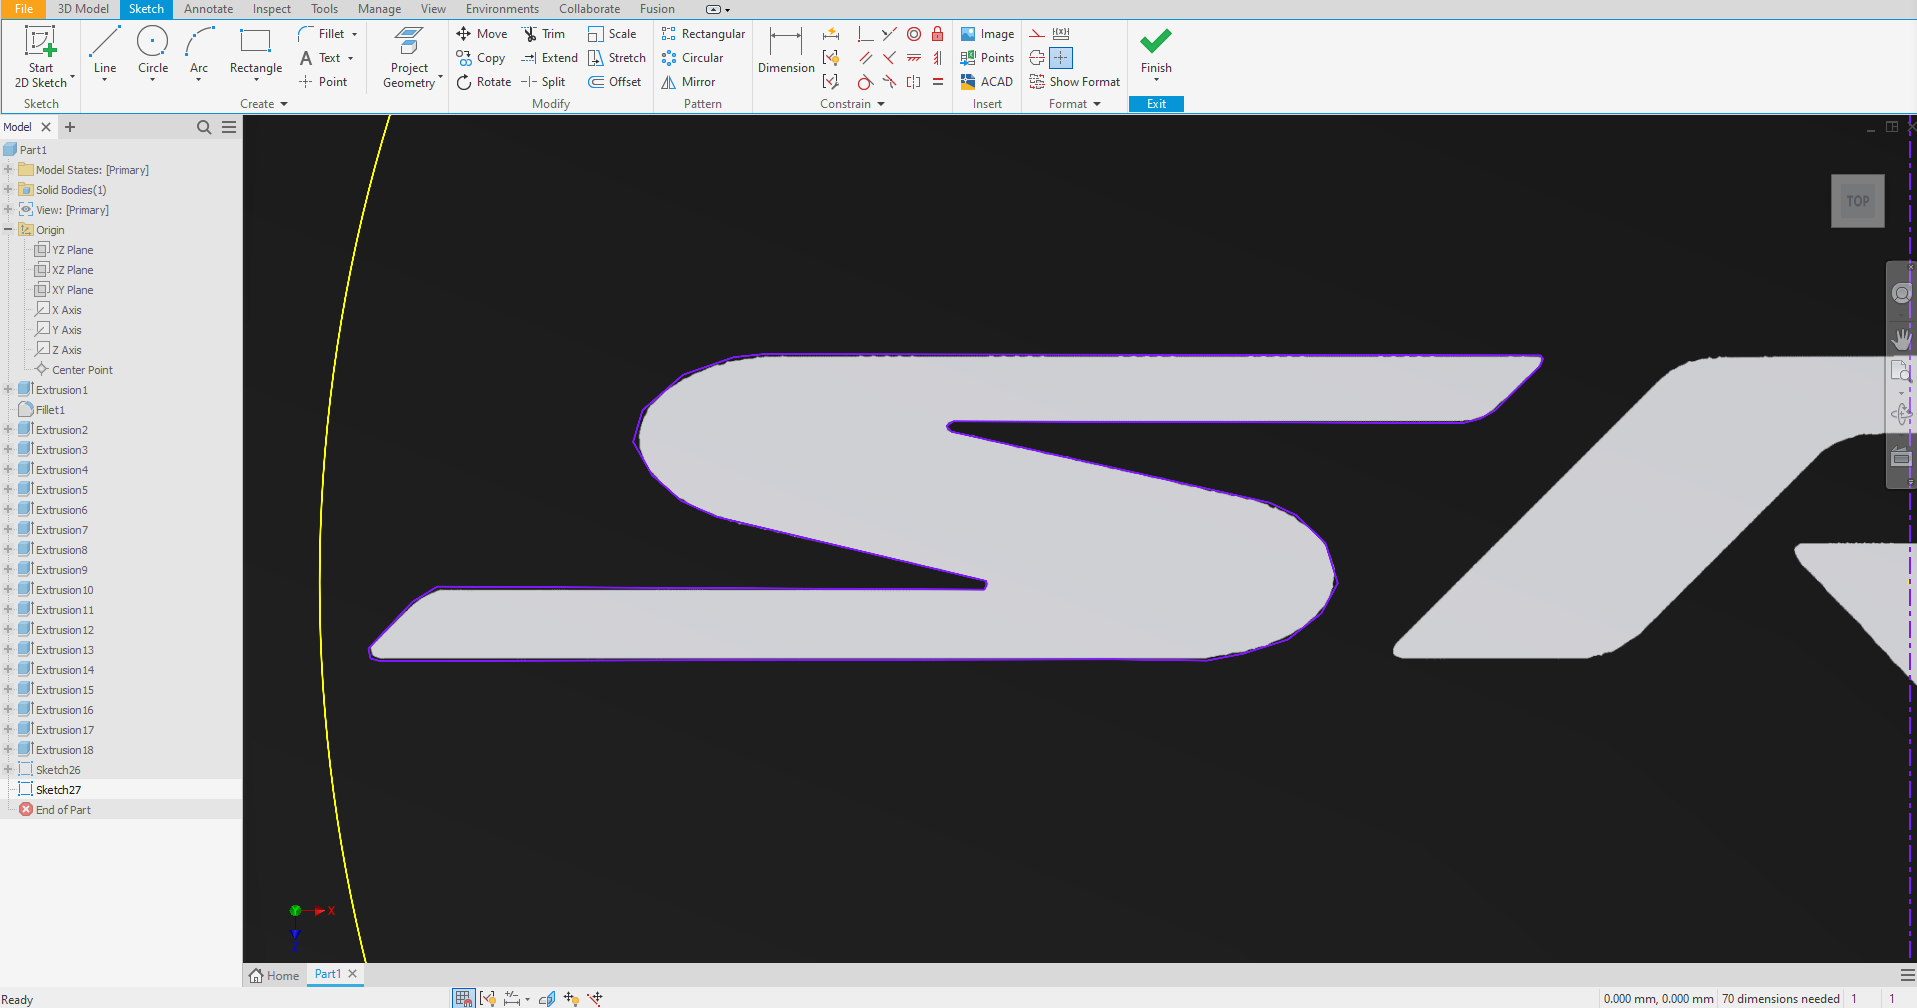The height and width of the screenshot is (1008, 1917).
Task: Go to the Home document tab
Action: coord(274,975)
